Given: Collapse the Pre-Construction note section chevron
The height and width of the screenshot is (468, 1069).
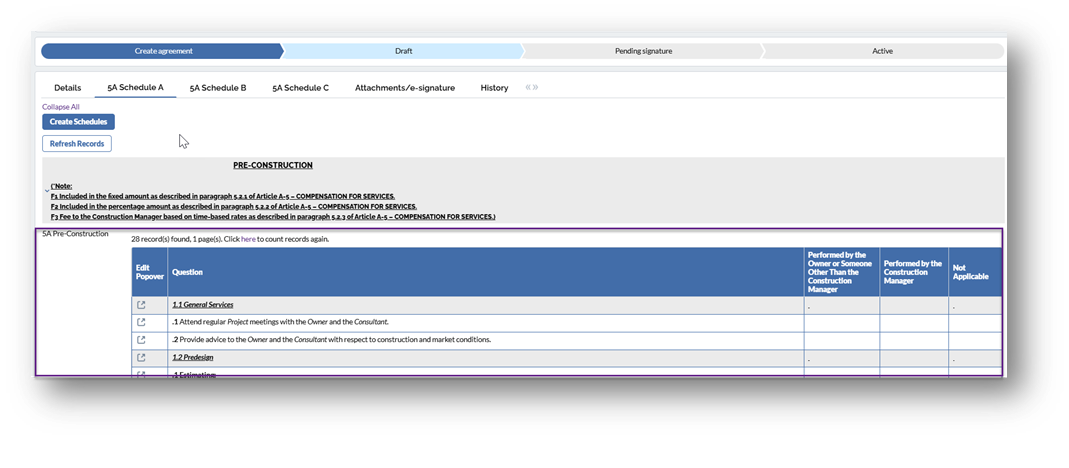Looking at the screenshot, I should pyautogui.click(x=46, y=190).
